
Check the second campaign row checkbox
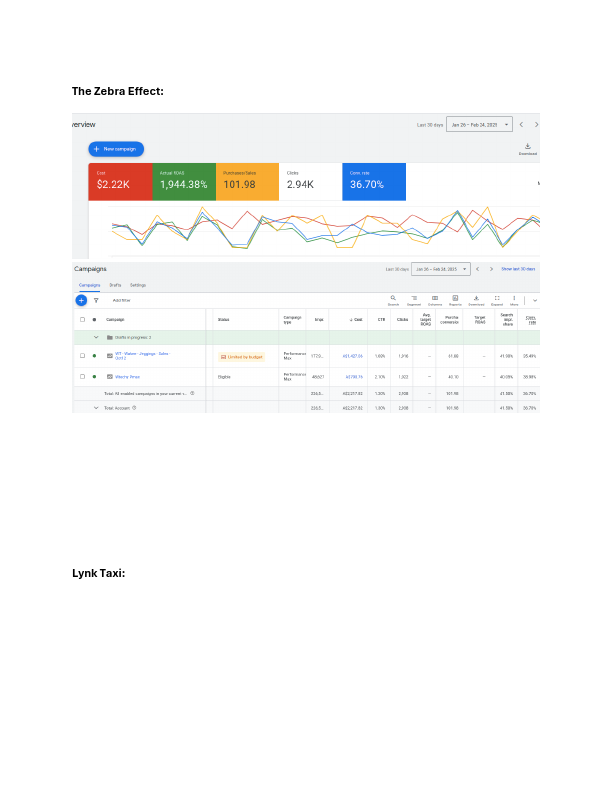82,377
